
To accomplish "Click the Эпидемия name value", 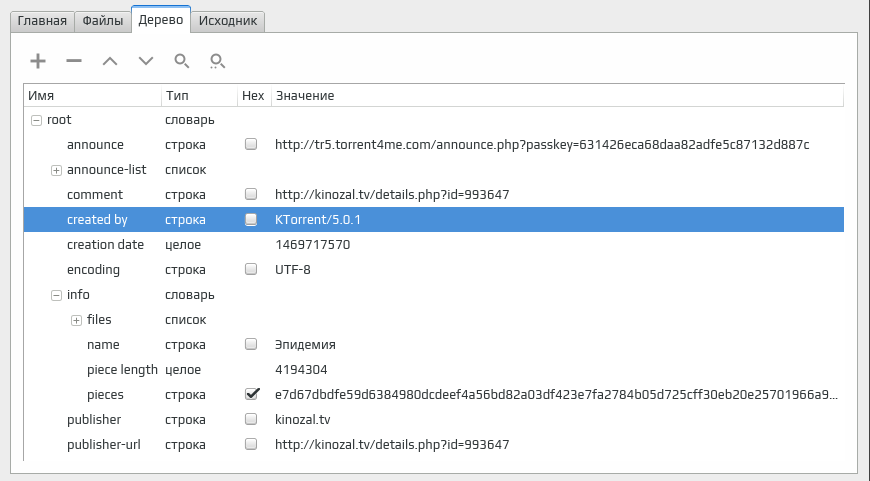I will click(x=305, y=345).
